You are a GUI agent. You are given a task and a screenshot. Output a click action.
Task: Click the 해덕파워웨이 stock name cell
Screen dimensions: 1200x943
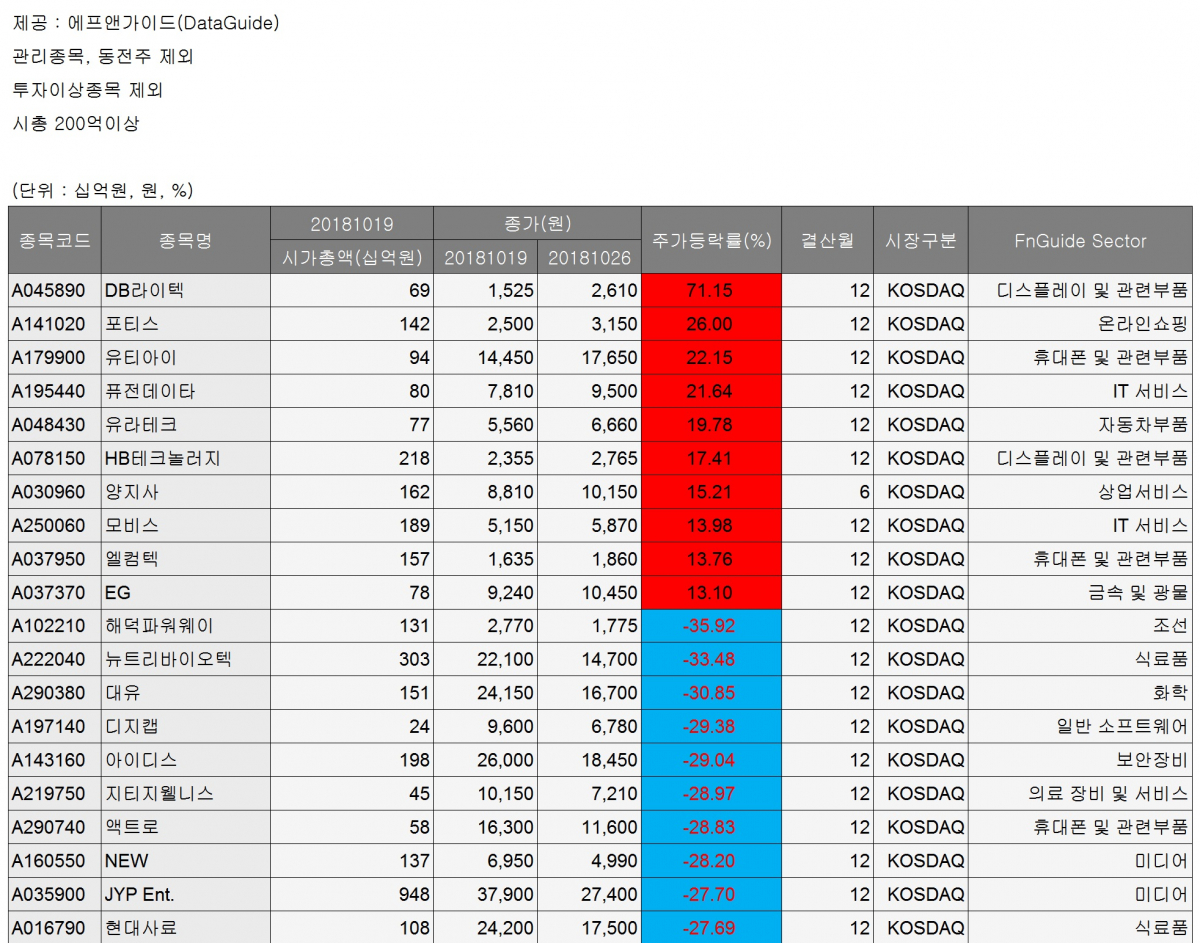tap(185, 626)
